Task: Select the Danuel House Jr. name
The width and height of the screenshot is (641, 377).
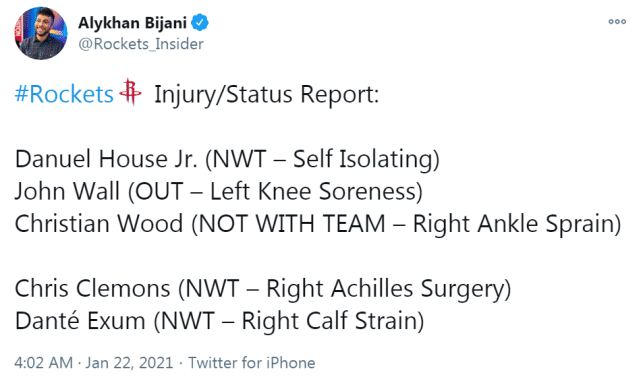Action: [x=106, y=159]
